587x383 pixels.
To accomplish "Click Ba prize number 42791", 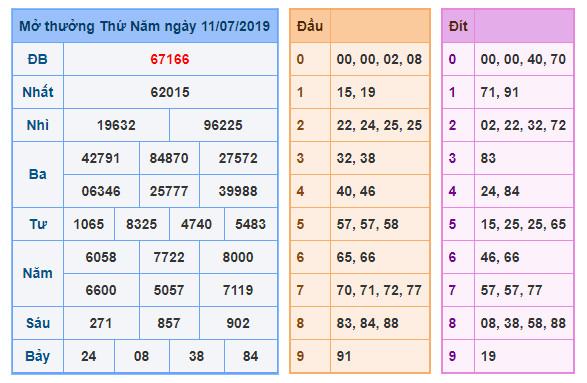I will click(101, 158).
